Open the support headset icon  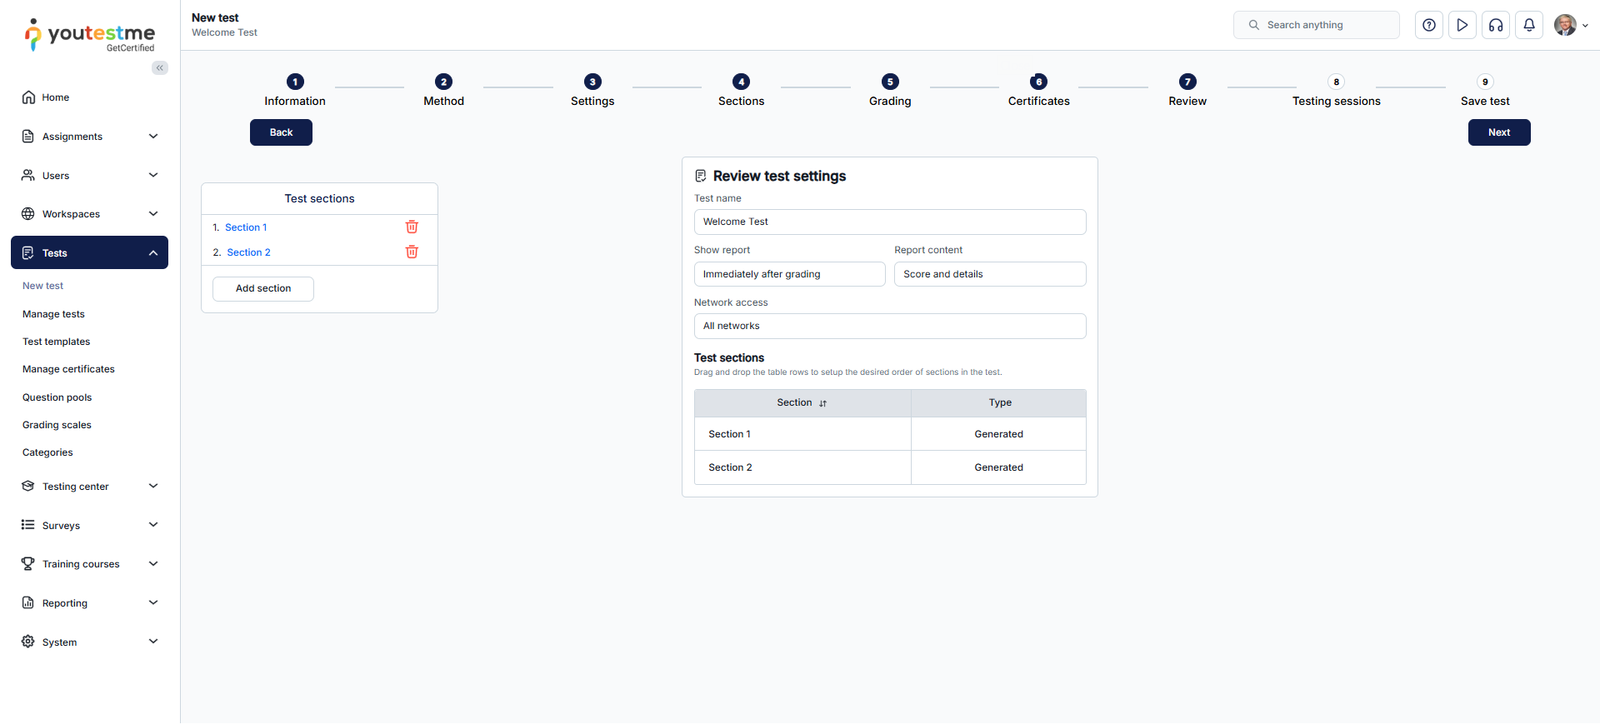[x=1496, y=25]
